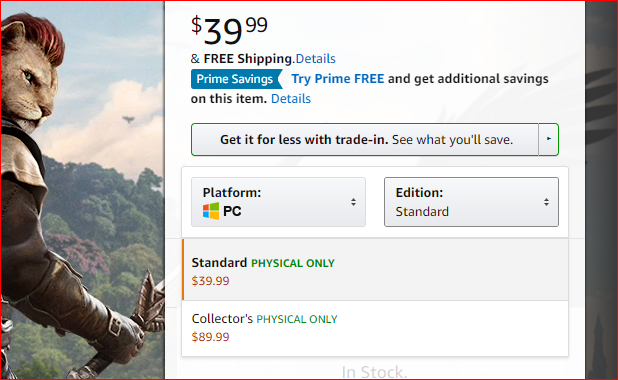Click the $39.99 main price
This screenshot has width=618, height=380.
[229, 30]
